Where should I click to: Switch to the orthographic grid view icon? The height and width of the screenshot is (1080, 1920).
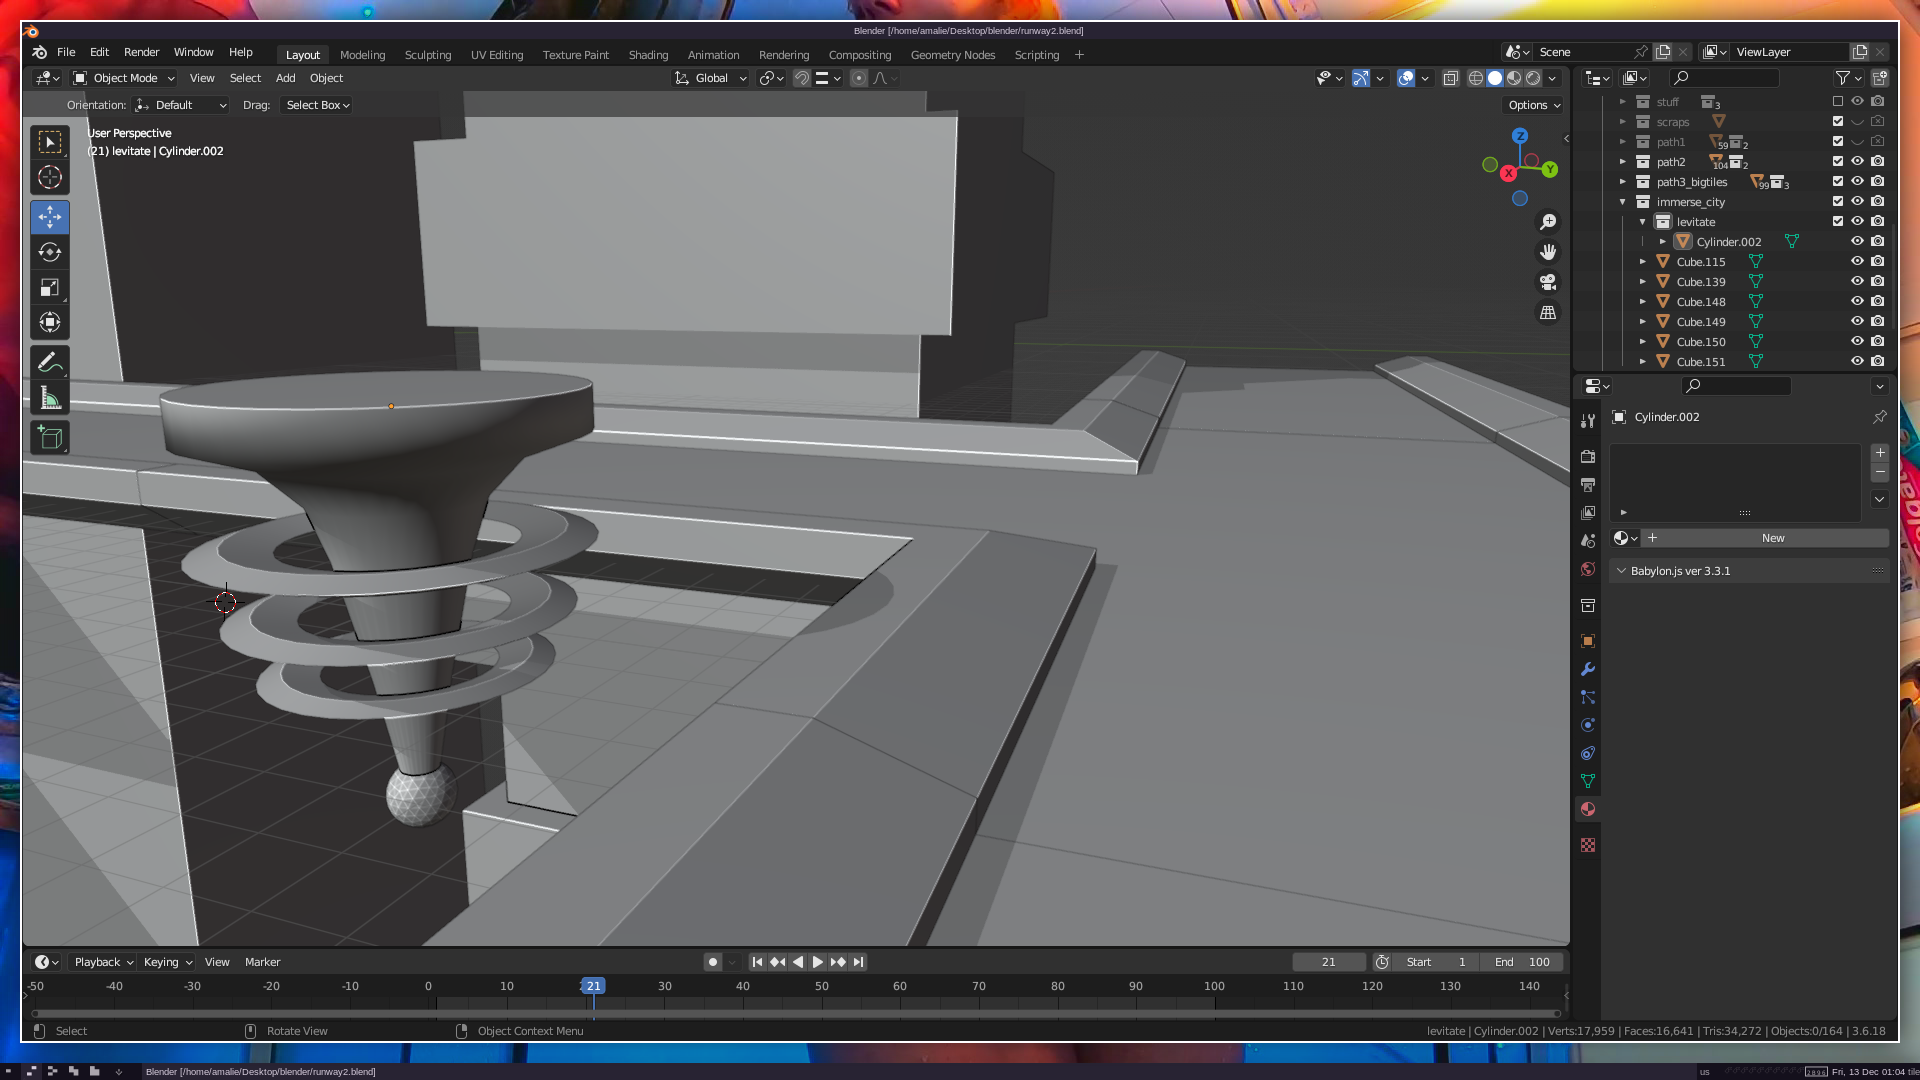(1548, 313)
